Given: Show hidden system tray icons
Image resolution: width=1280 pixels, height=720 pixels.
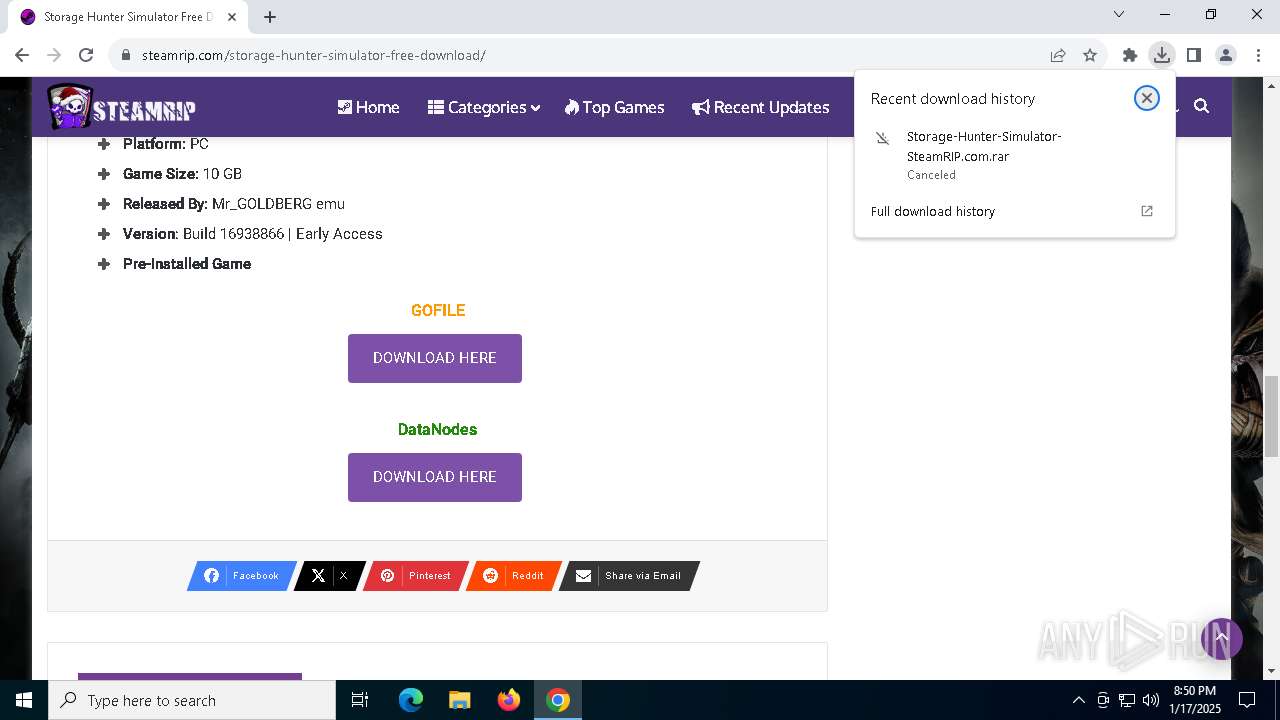Looking at the screenshot, I should tap(1078, 700).
